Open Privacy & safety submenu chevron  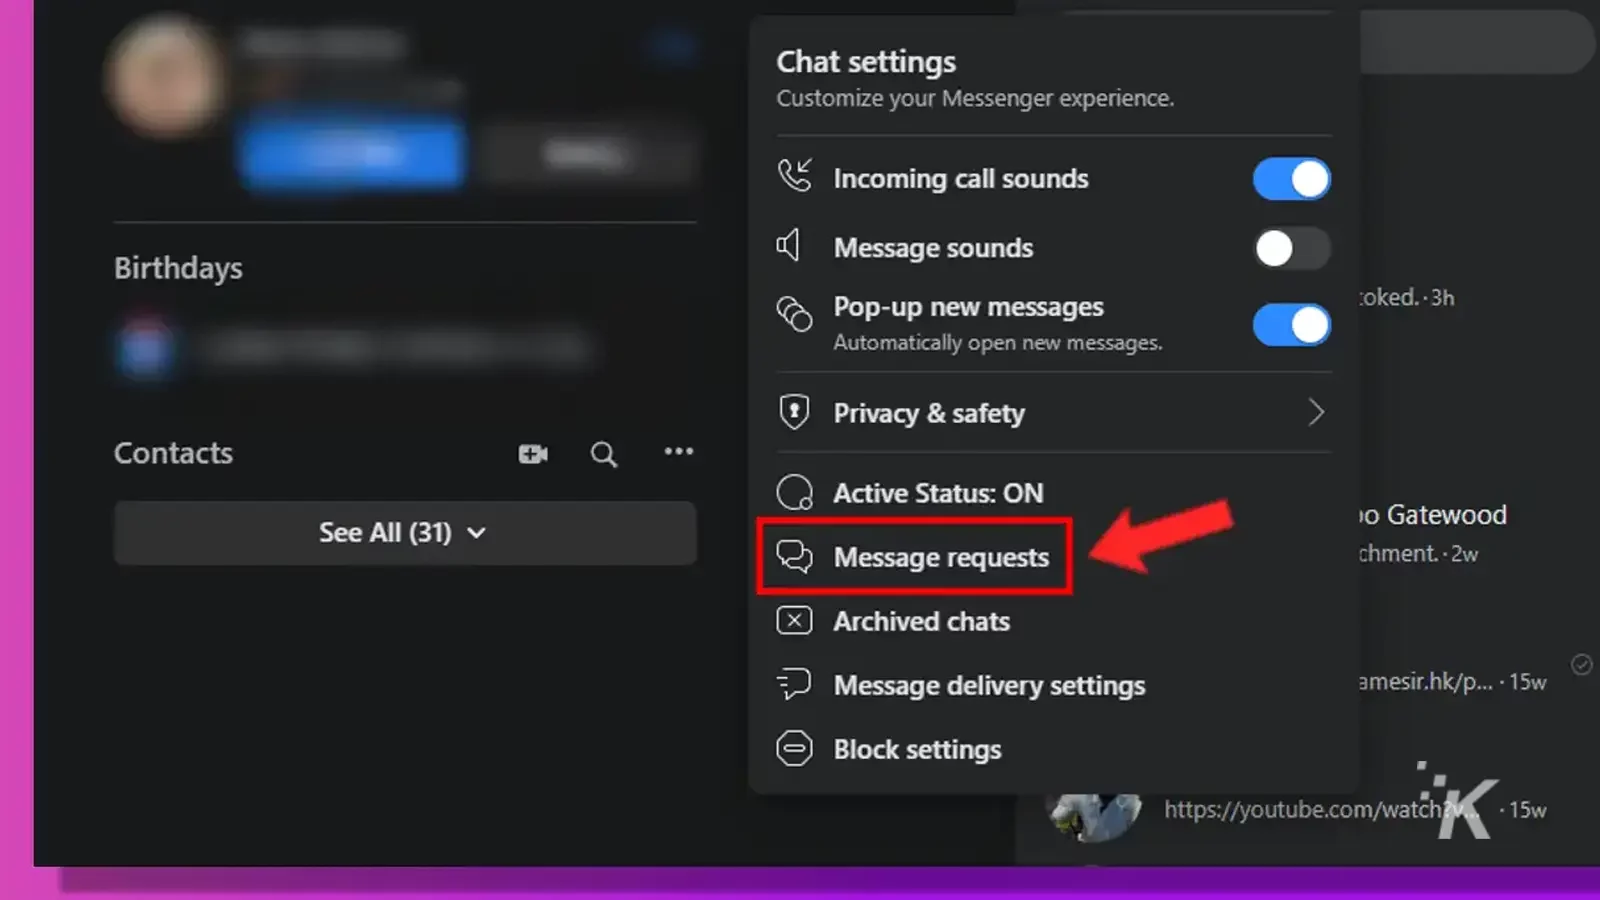(x=1316, y=412)
